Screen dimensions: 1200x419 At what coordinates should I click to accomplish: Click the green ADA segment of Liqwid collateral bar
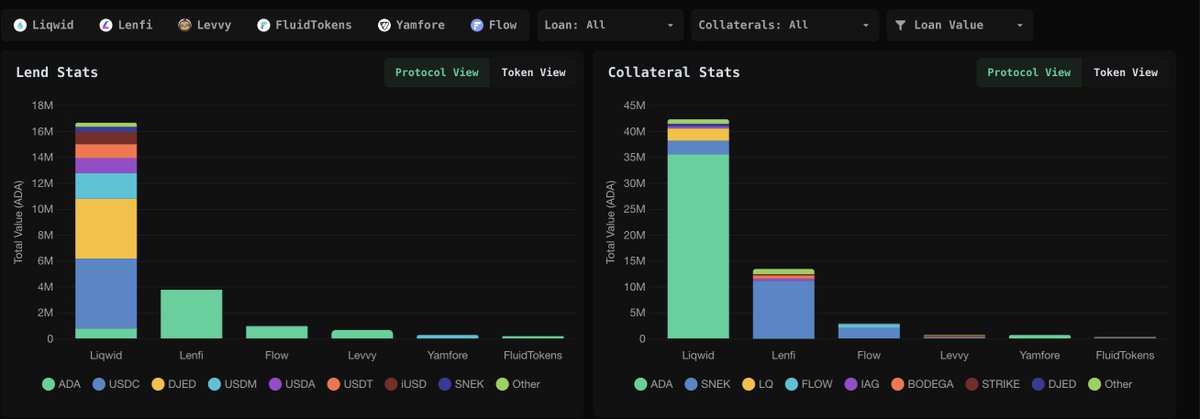(698, 246)
